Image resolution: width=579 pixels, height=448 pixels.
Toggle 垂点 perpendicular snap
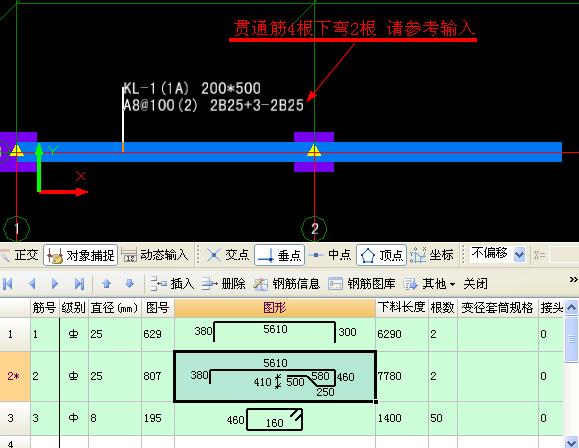(x=280, y=255)
